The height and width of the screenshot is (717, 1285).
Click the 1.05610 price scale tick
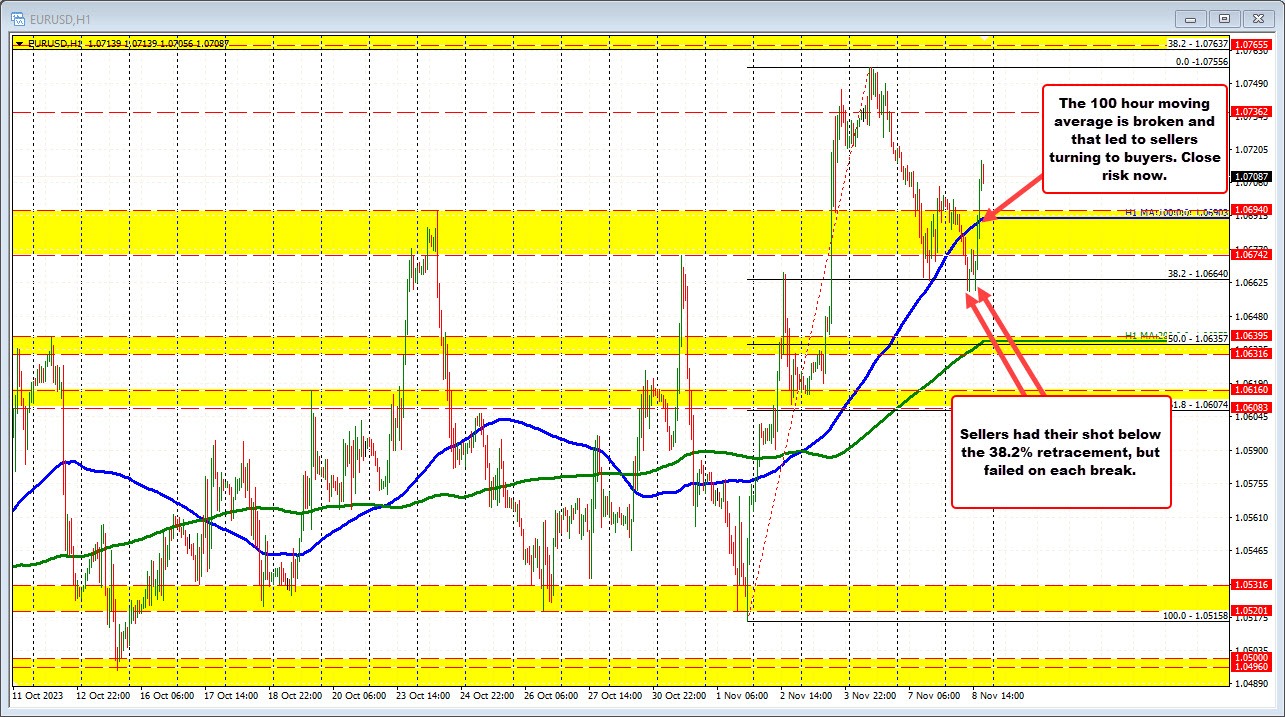point(1252,517)
